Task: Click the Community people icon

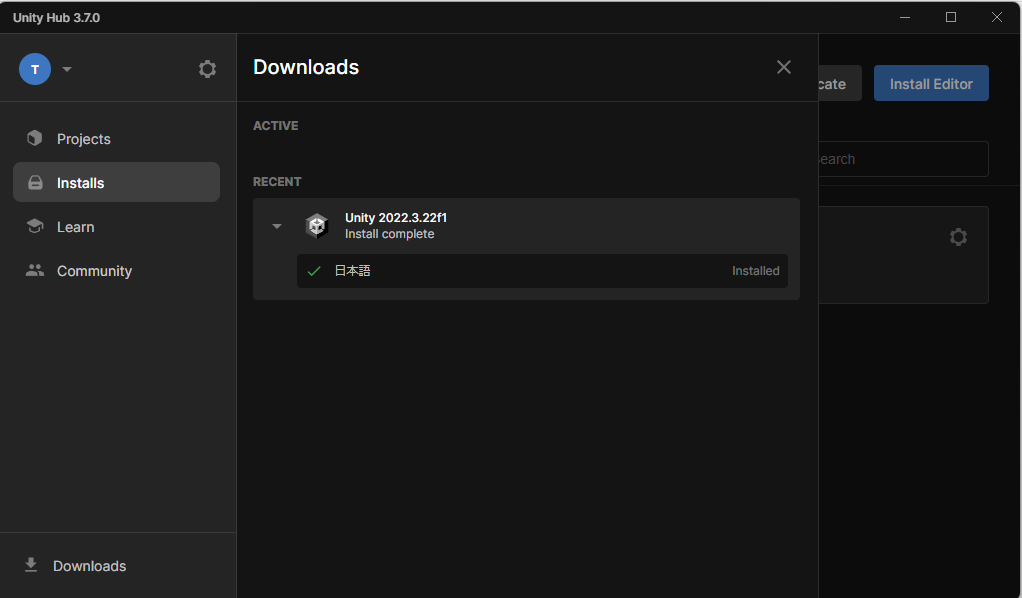Action: coord(35,270)
